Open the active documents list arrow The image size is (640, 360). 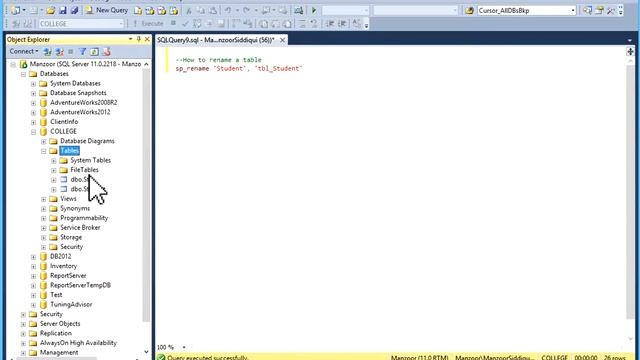pos(630,40)
